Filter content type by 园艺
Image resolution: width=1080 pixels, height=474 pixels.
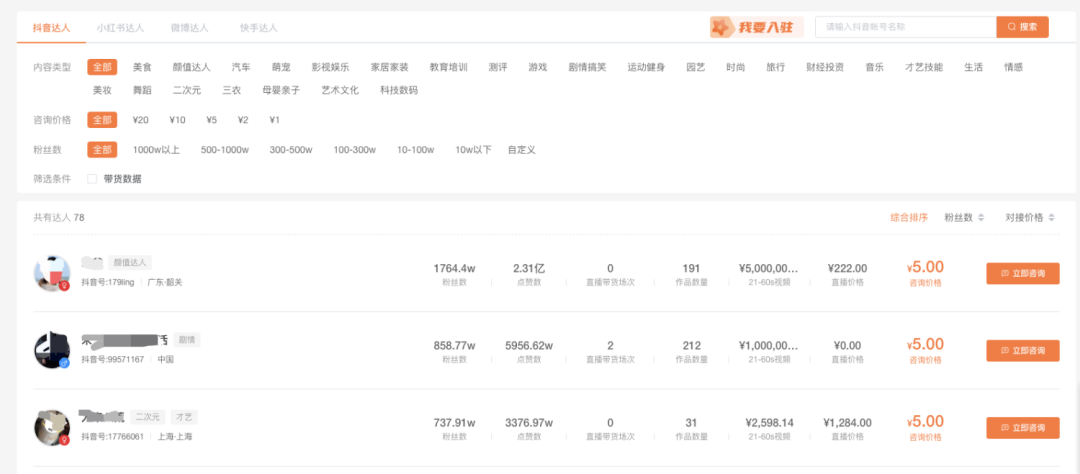696,68
